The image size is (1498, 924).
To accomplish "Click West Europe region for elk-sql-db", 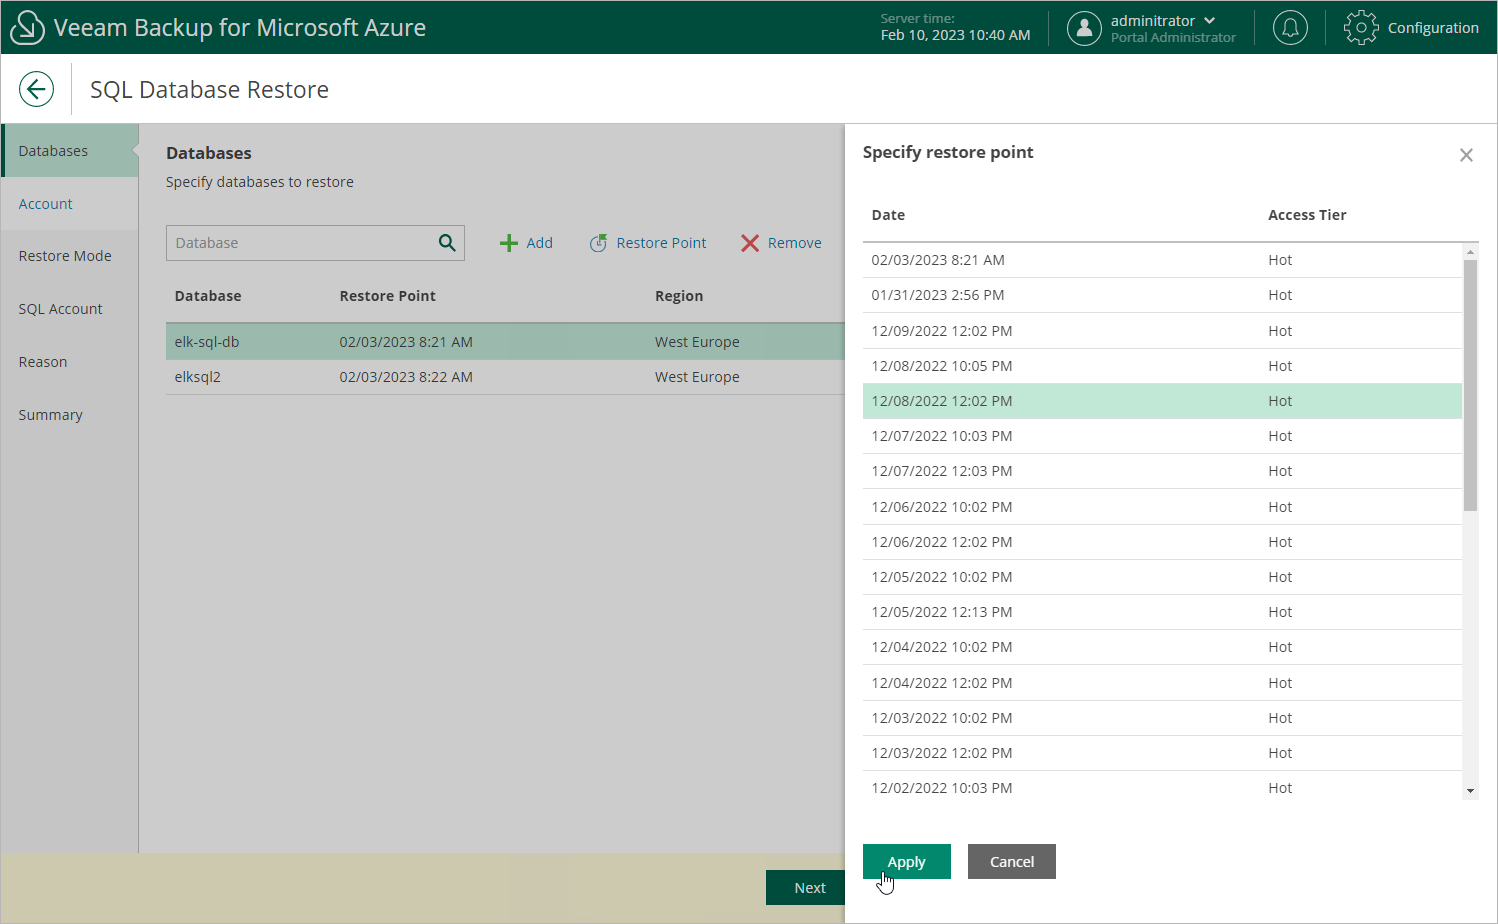I will [697, 342].
